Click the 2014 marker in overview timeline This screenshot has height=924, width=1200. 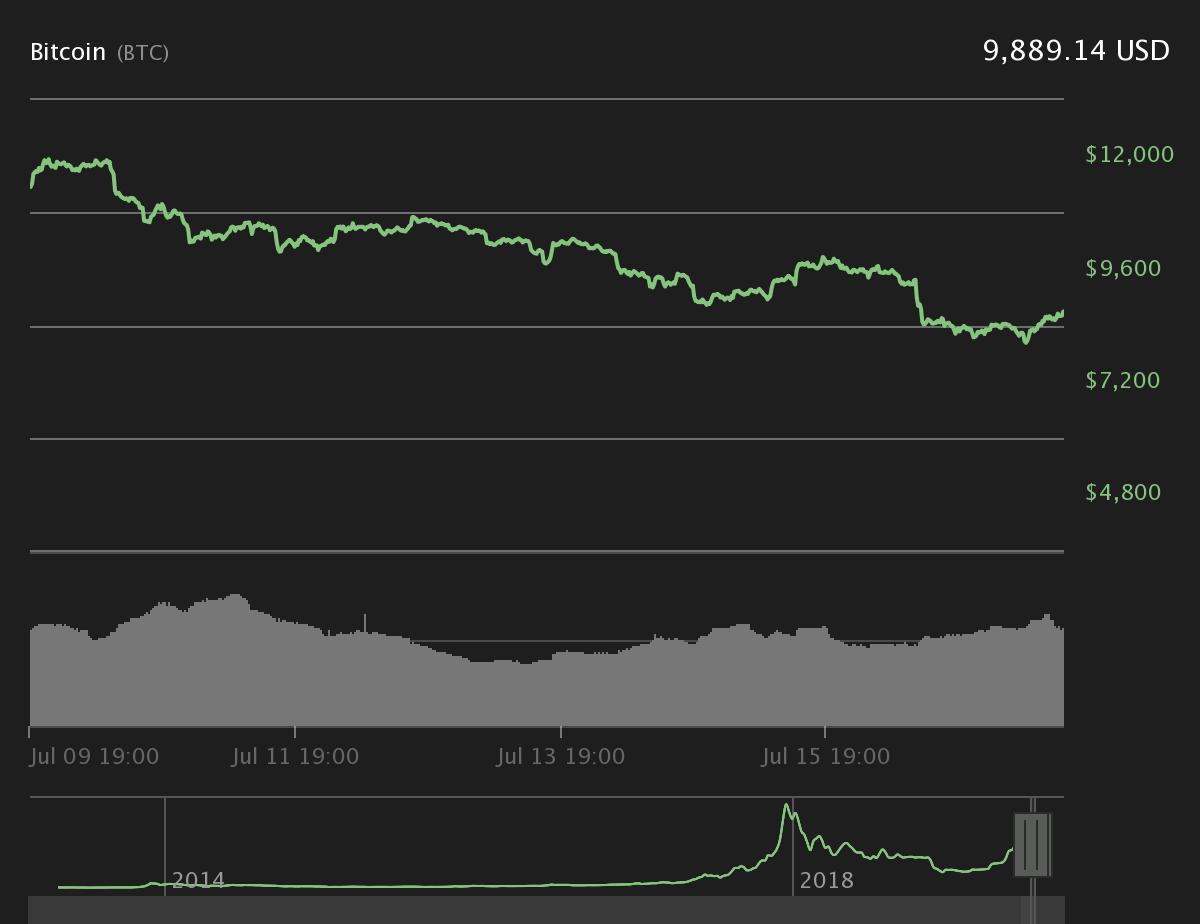coord(198,880)
